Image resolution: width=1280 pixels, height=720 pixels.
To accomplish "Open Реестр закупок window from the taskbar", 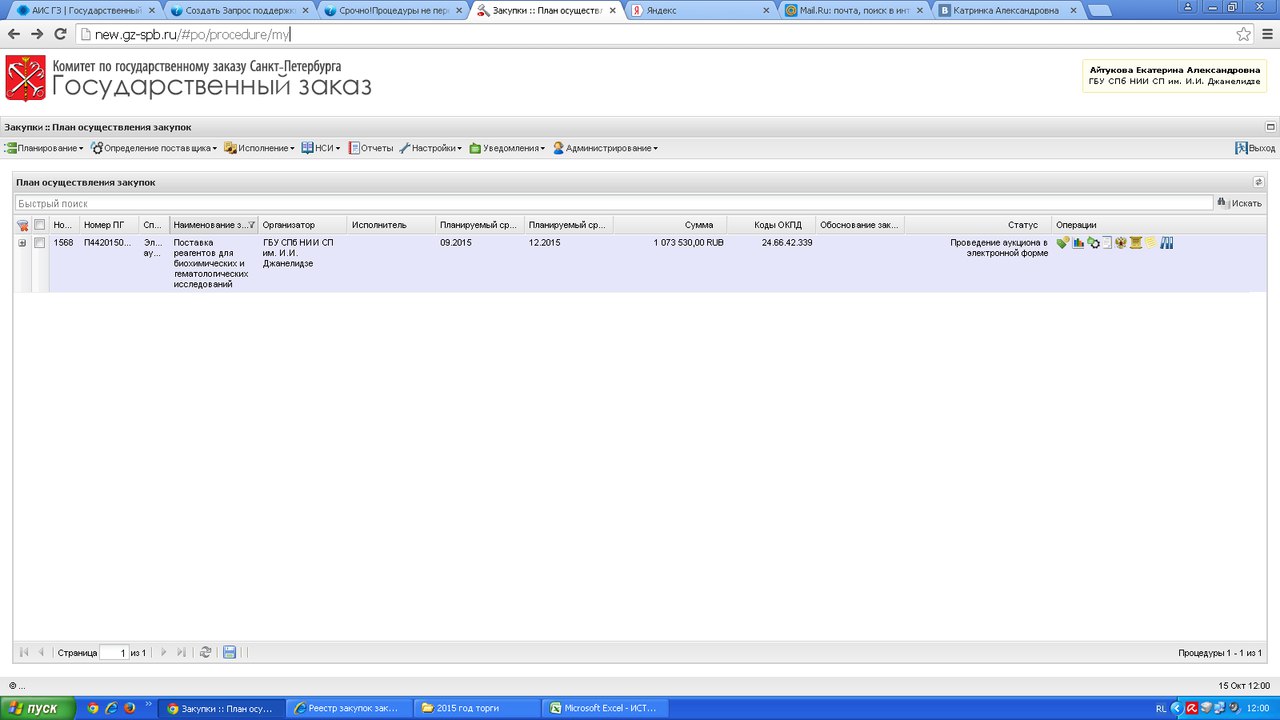I will [x=349, y=708].
